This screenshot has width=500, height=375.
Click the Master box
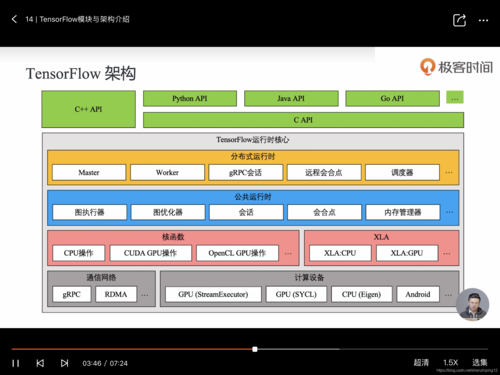89,172
